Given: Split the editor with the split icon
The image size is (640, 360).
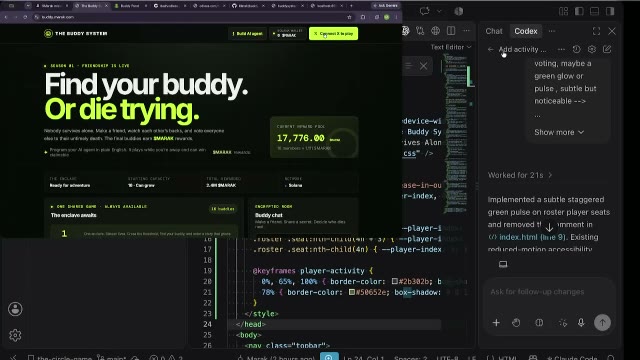Looking at the screenshot, I should [x=451, y=31].
